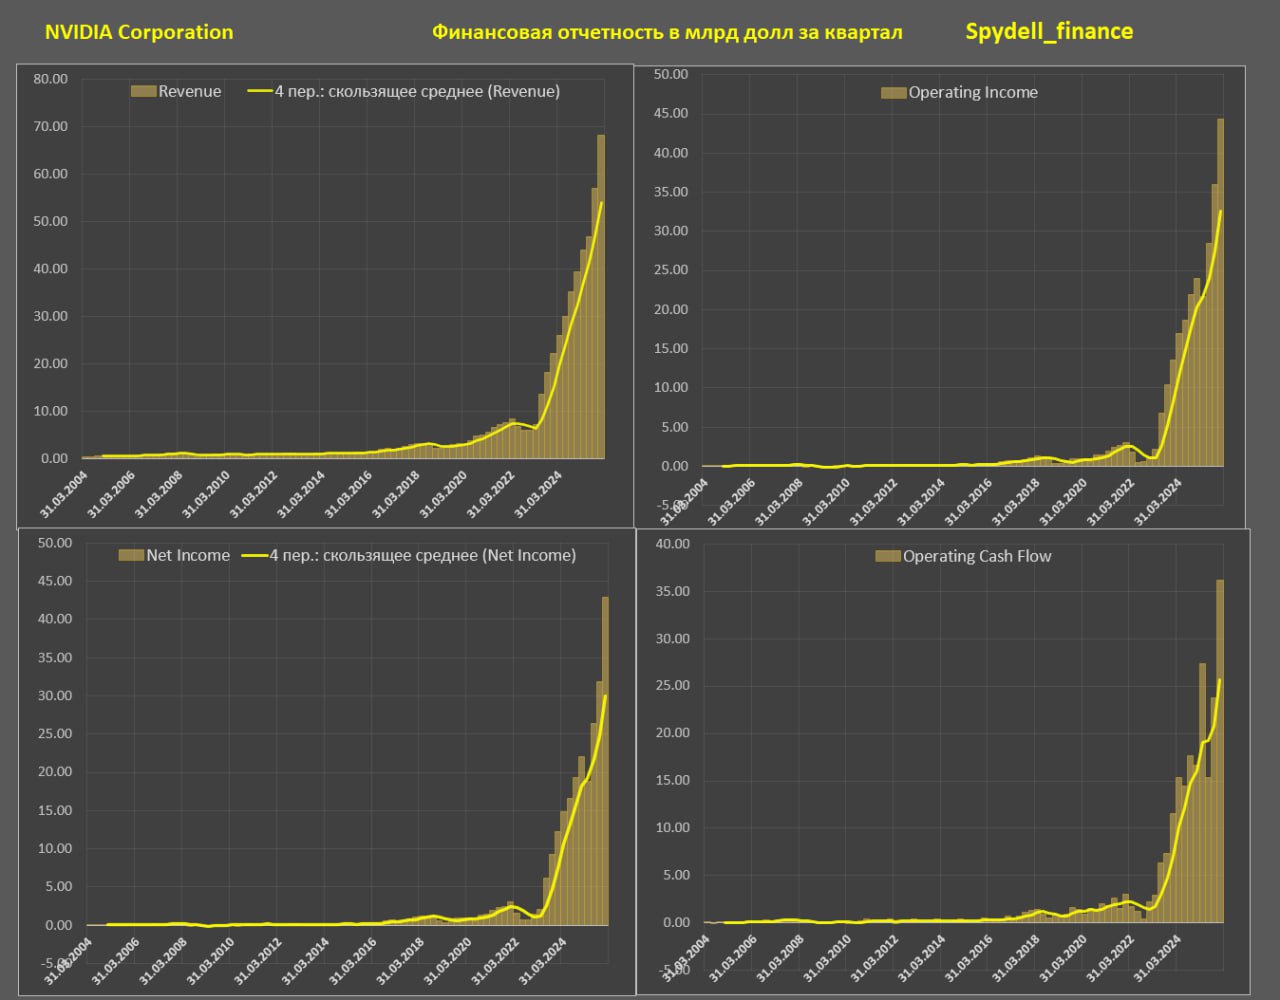Click the tallest bar in Revenue chart

(x=601, y=300)
